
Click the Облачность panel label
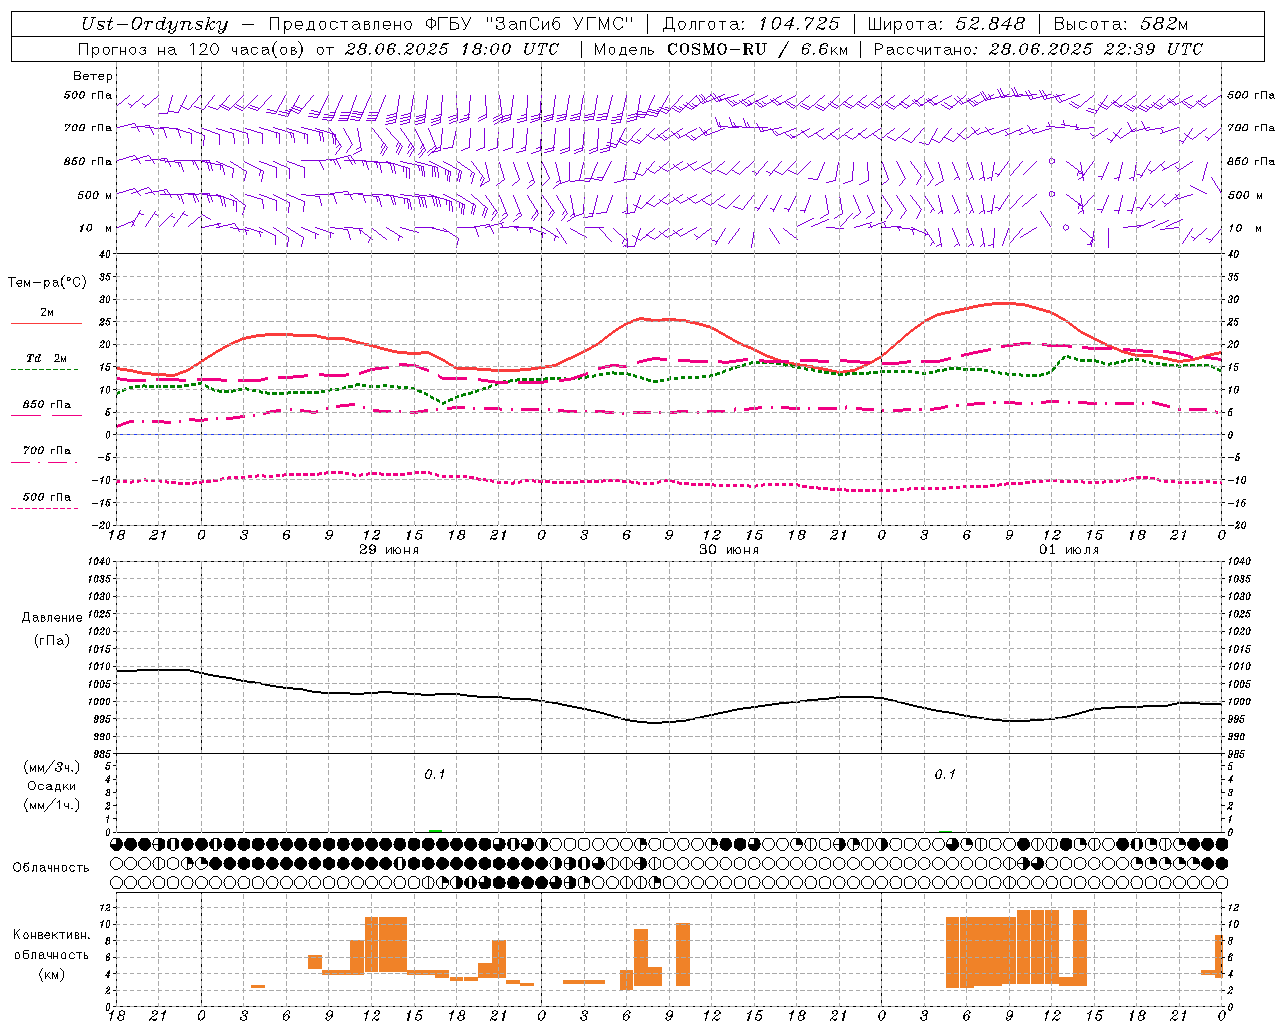51,867
